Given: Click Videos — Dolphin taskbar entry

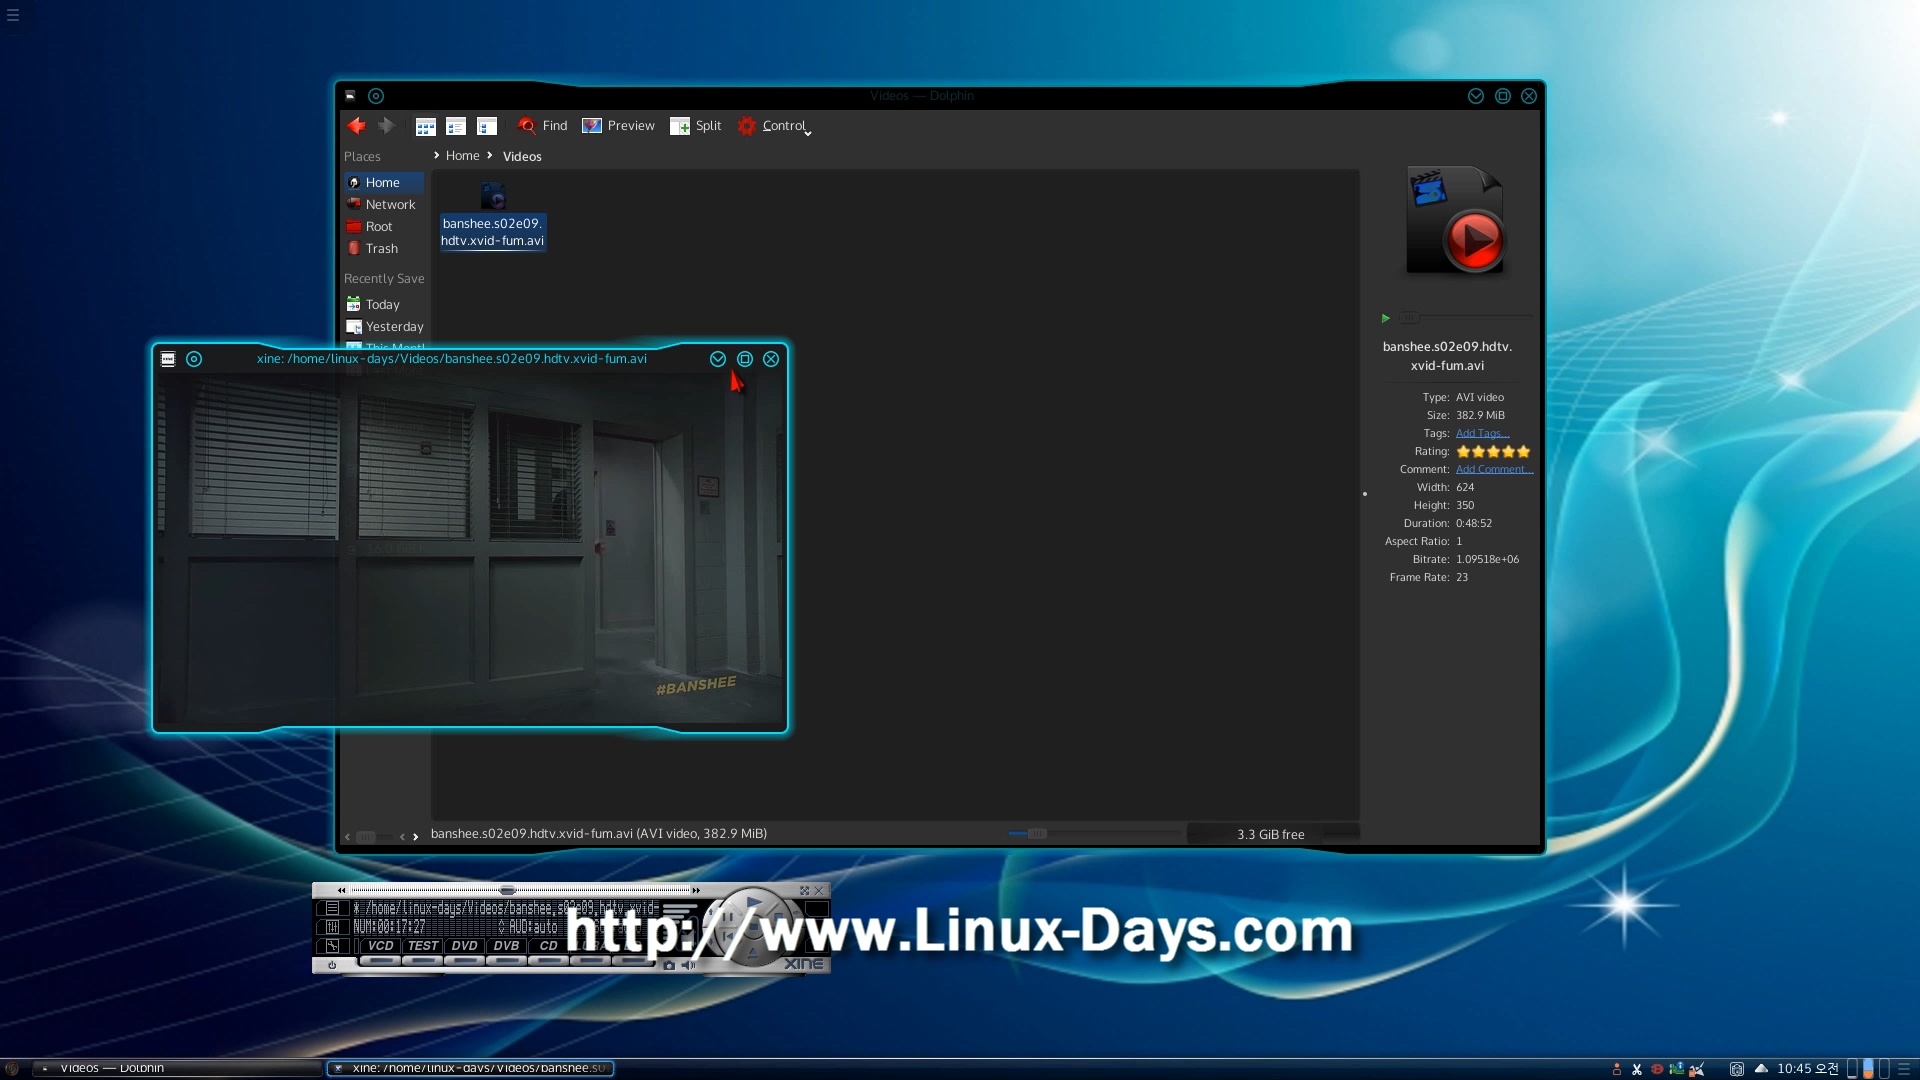Looking at the screenshot, I should 177,1069.
